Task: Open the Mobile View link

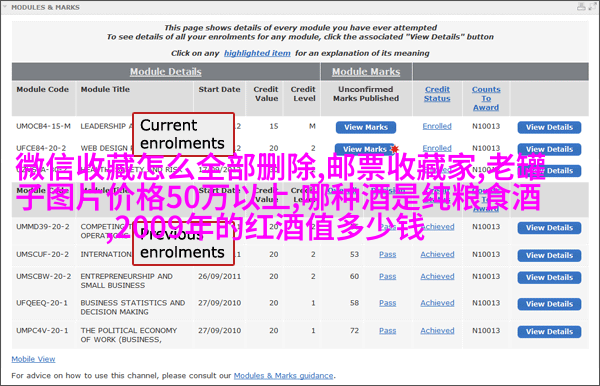Action: (x=33, y=359)
